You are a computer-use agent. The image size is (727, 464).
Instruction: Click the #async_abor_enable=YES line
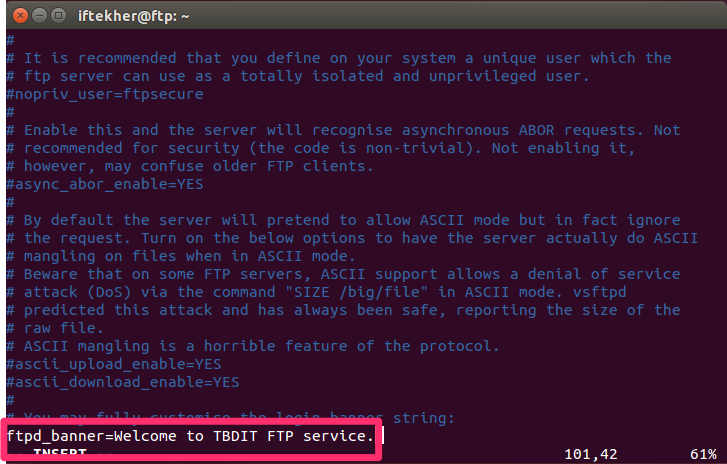[105, 184]
